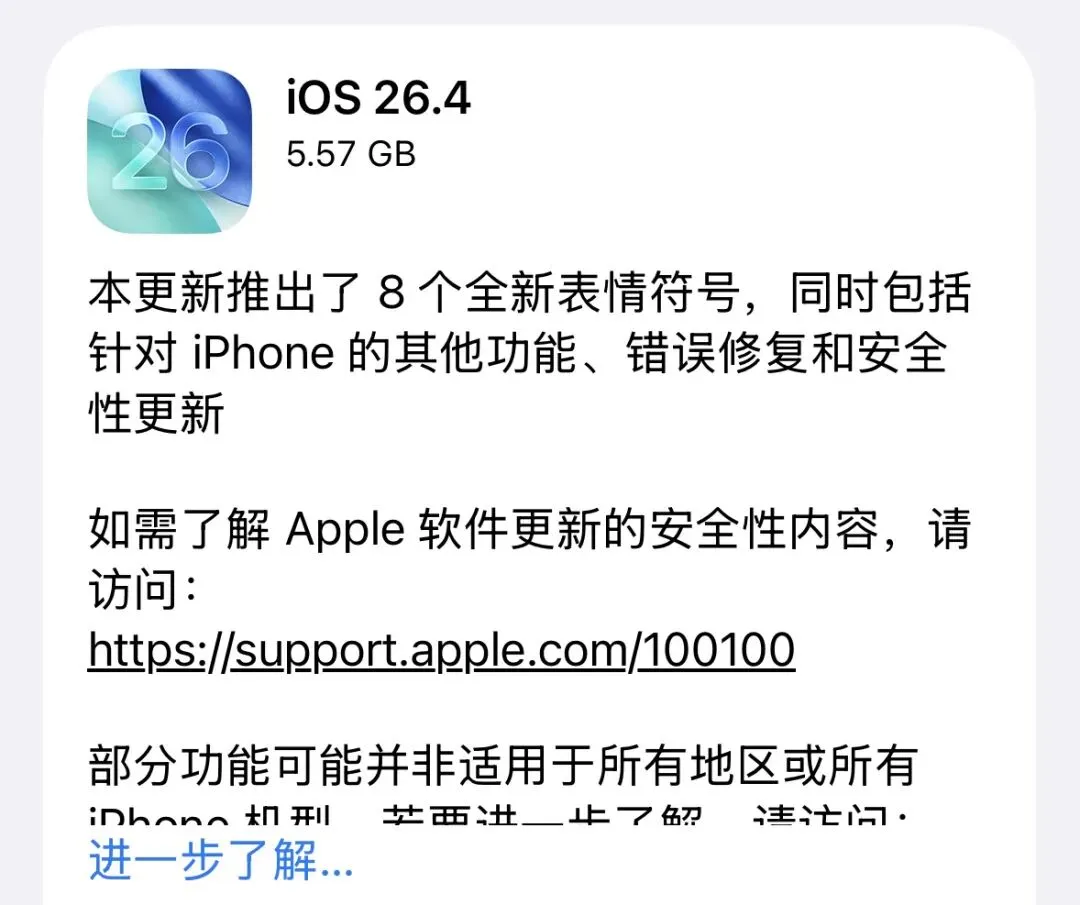Tap the iOS 26 update icon
This screenshot has height=905, width=1080.
[x=169, y=151]
